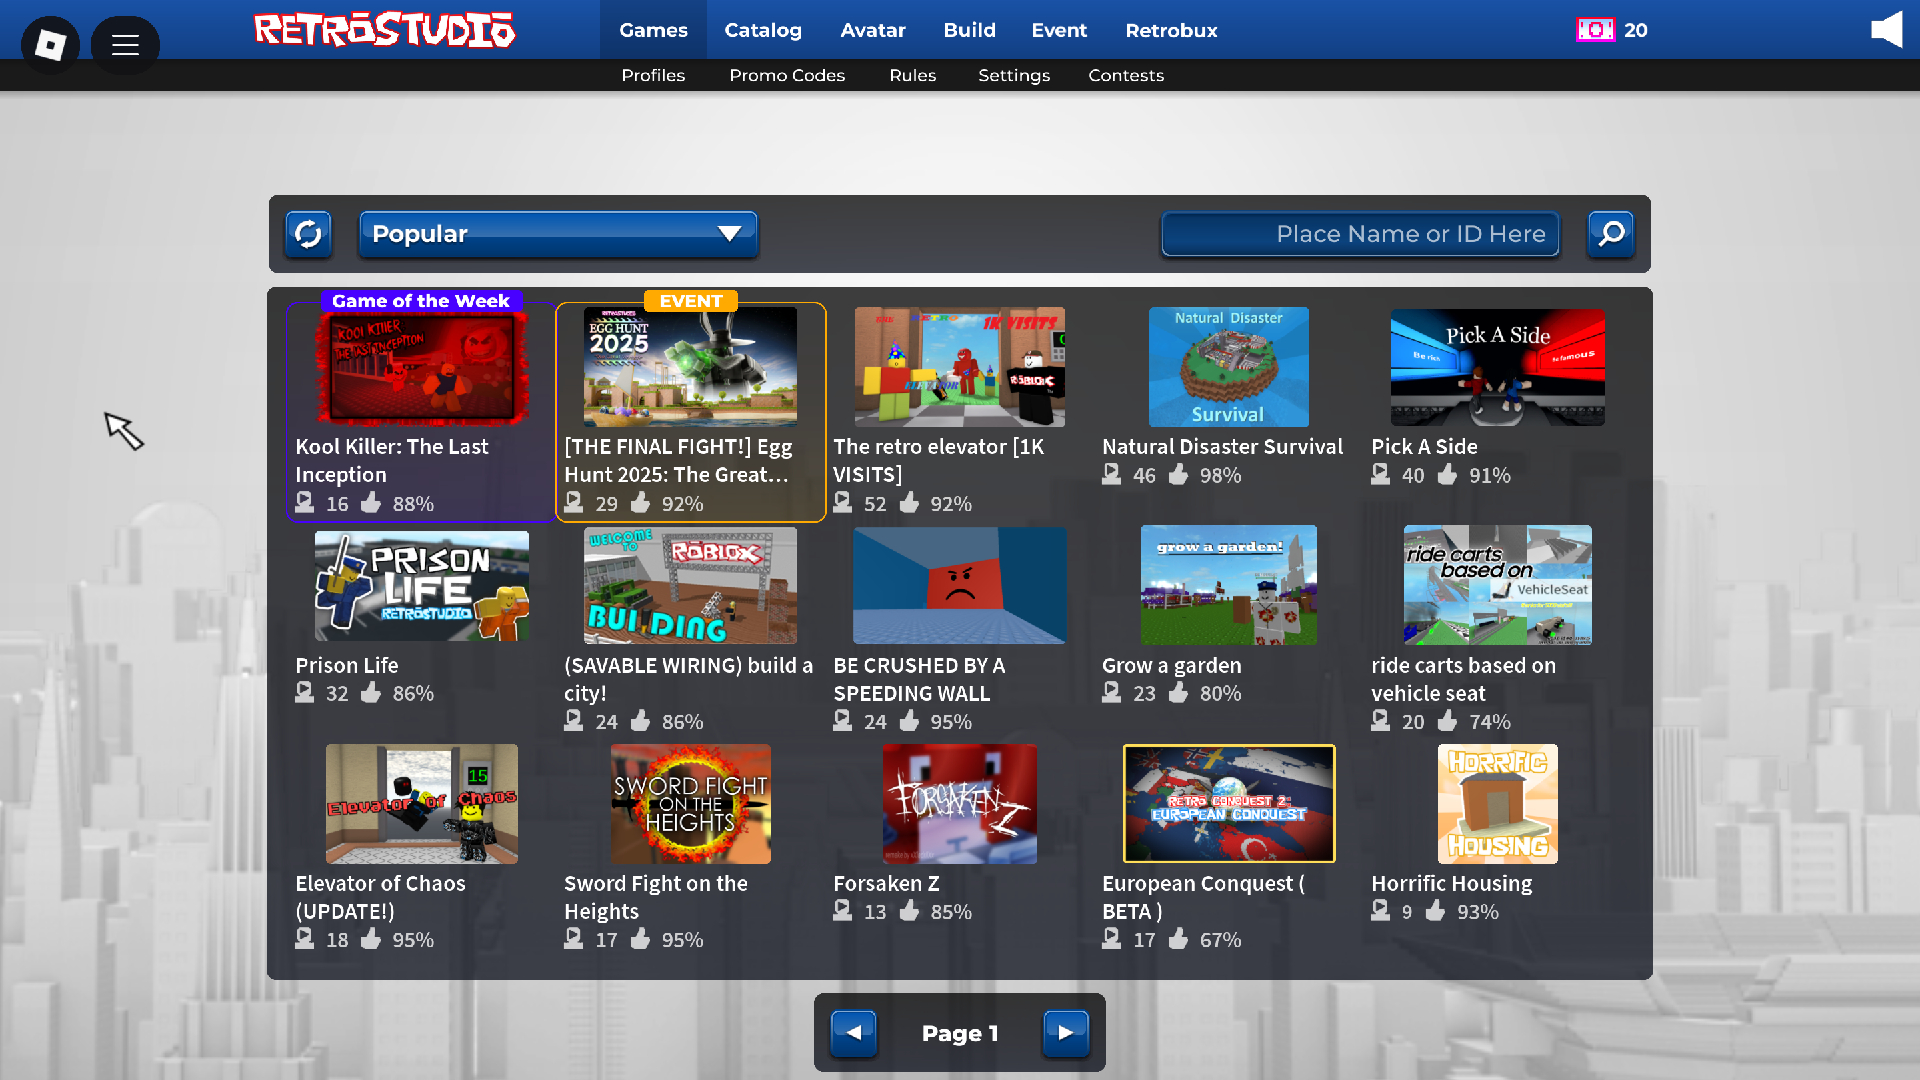This screenshot has width=1920, height=1080.
Task: Open the Build tab
Action: point(969,30)
